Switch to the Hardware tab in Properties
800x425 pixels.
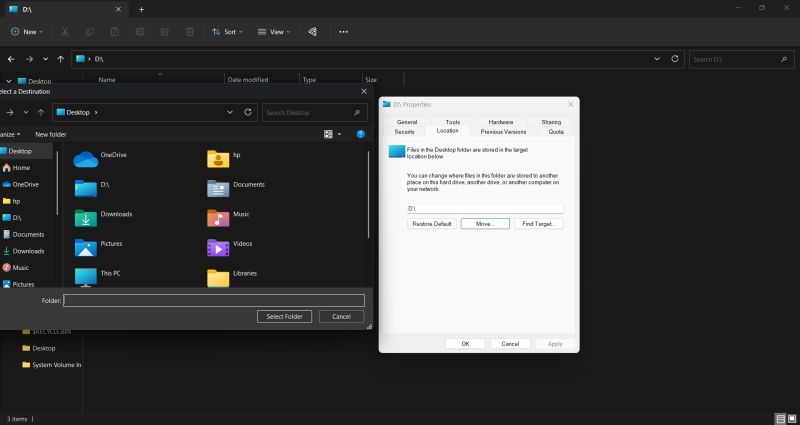coord(501,122)
